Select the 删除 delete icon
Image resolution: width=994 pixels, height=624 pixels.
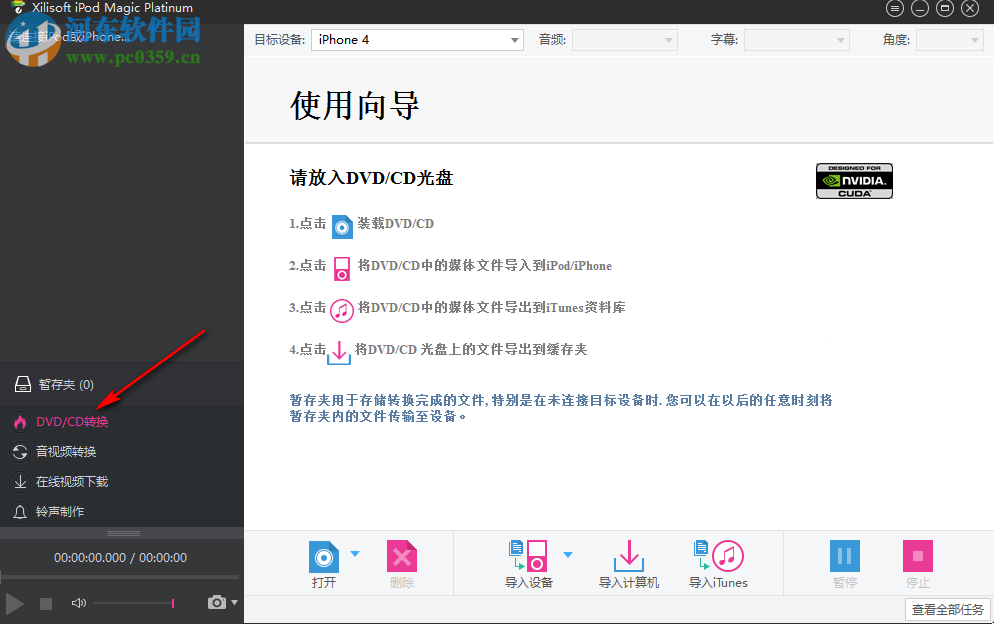(x=401, y=558)
